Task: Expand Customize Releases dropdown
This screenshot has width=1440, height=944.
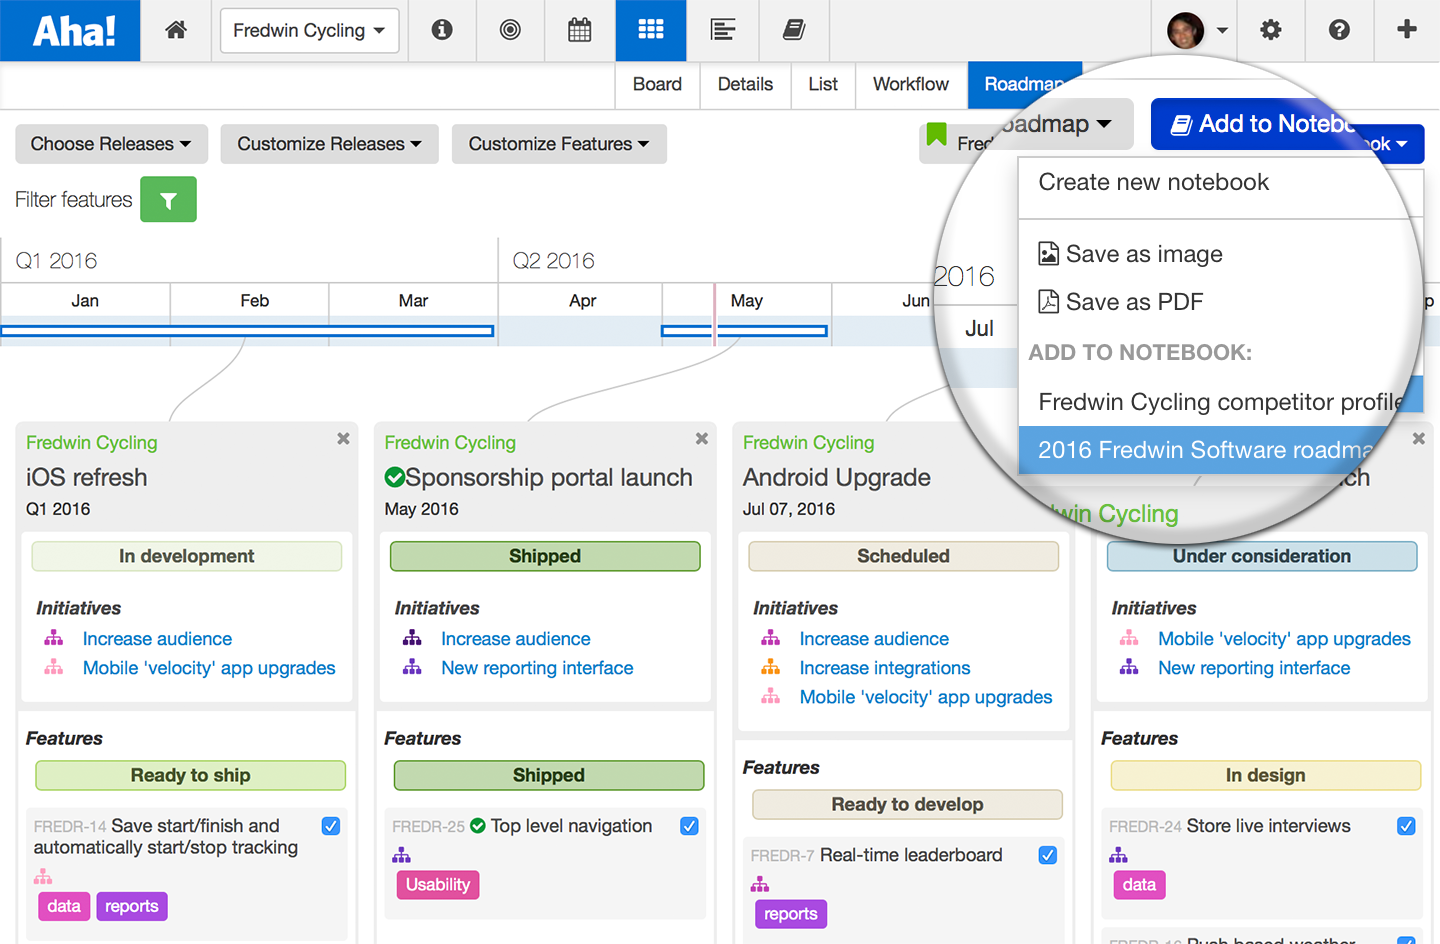Action: (329, 144)
